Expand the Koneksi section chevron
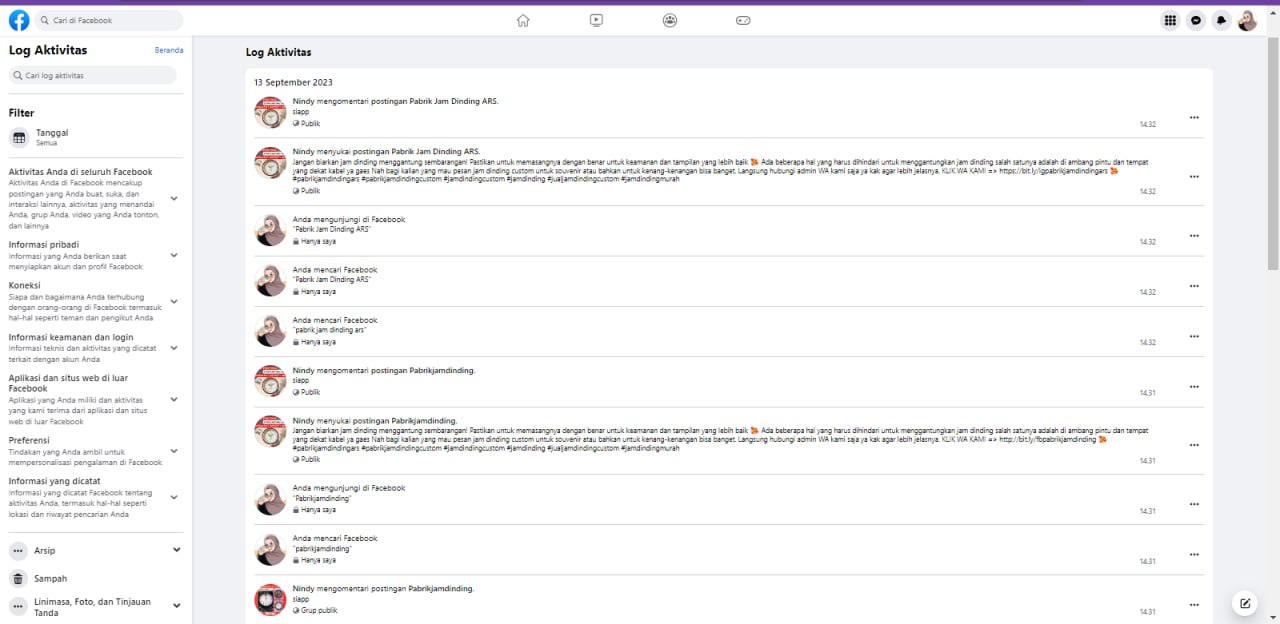This screenshot has width=1280, height=624. [174, 301]
